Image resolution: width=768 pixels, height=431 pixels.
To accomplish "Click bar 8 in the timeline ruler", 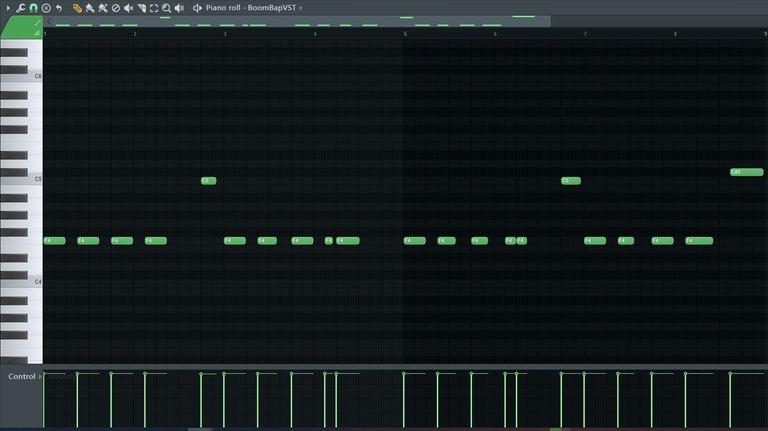I will pos(675,34).
